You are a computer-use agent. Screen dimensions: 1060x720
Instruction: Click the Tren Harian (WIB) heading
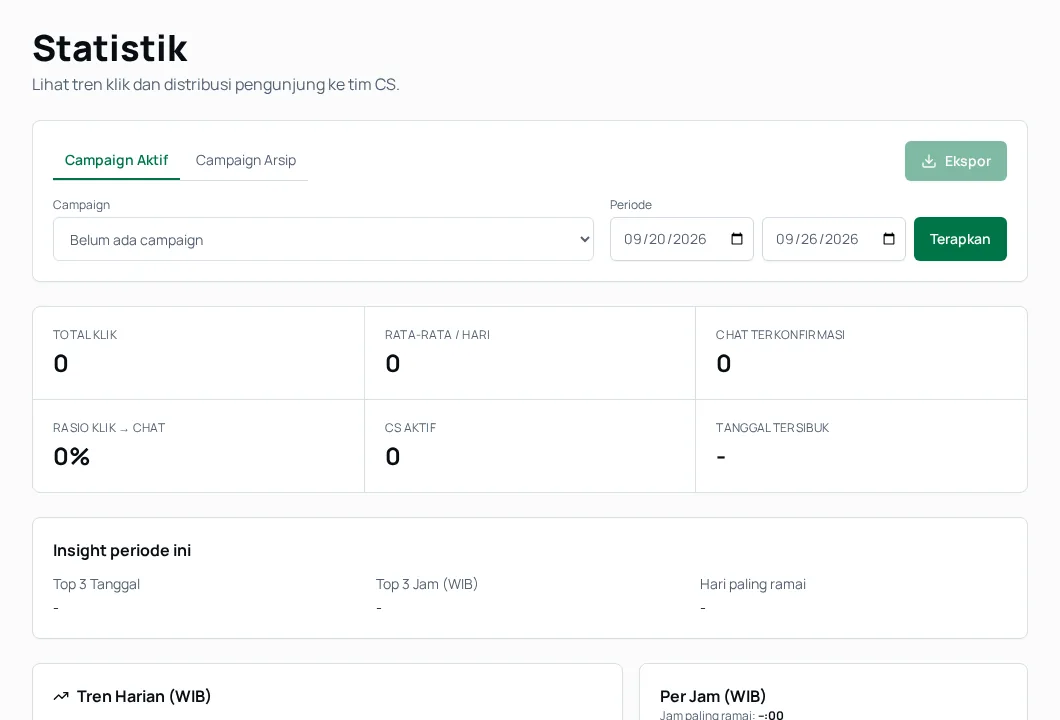click(144, 696)
